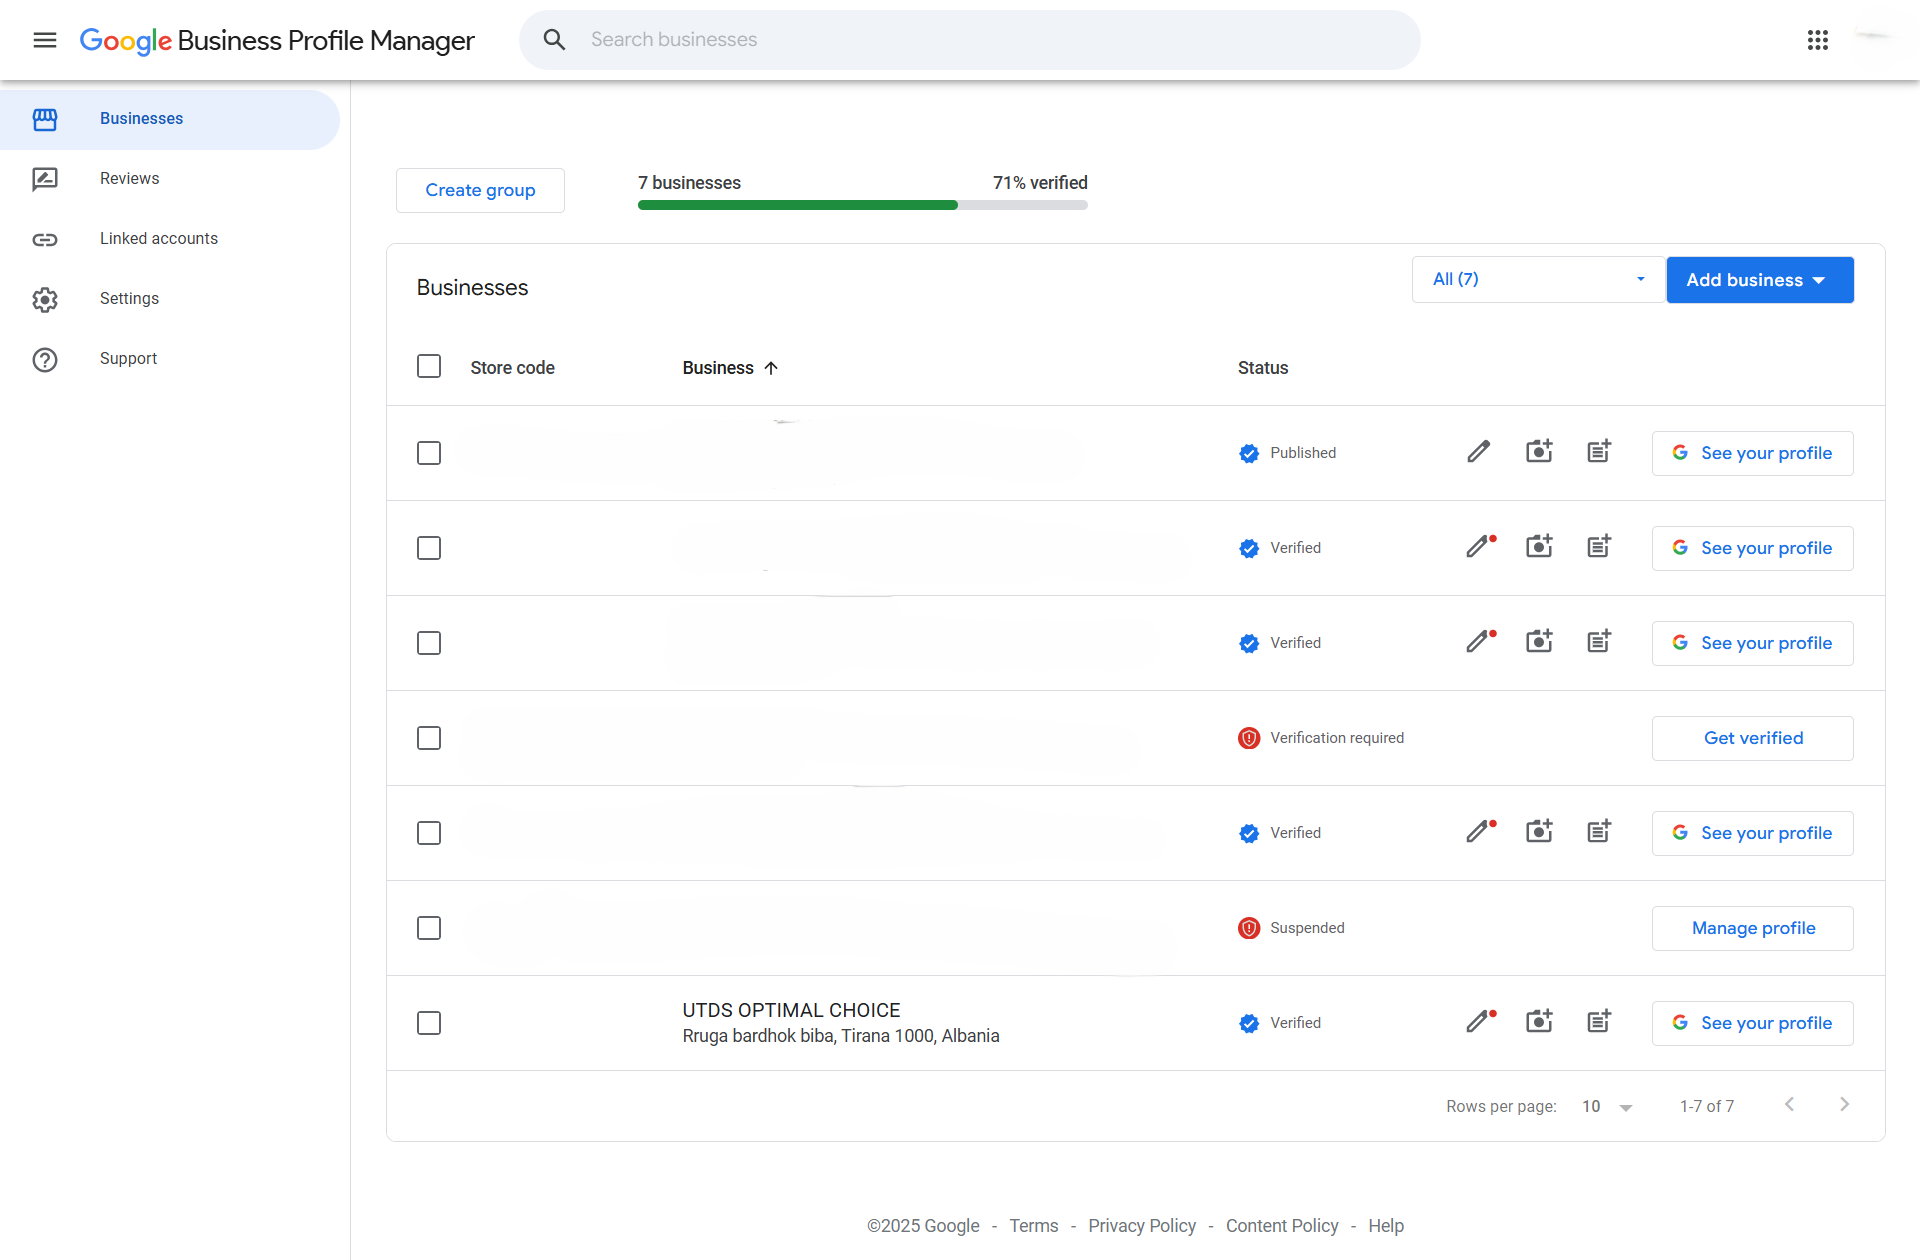Screen dimensions: 1920x1260
Task: See your profile for Published business
Action: click(x=1753, y=453)
